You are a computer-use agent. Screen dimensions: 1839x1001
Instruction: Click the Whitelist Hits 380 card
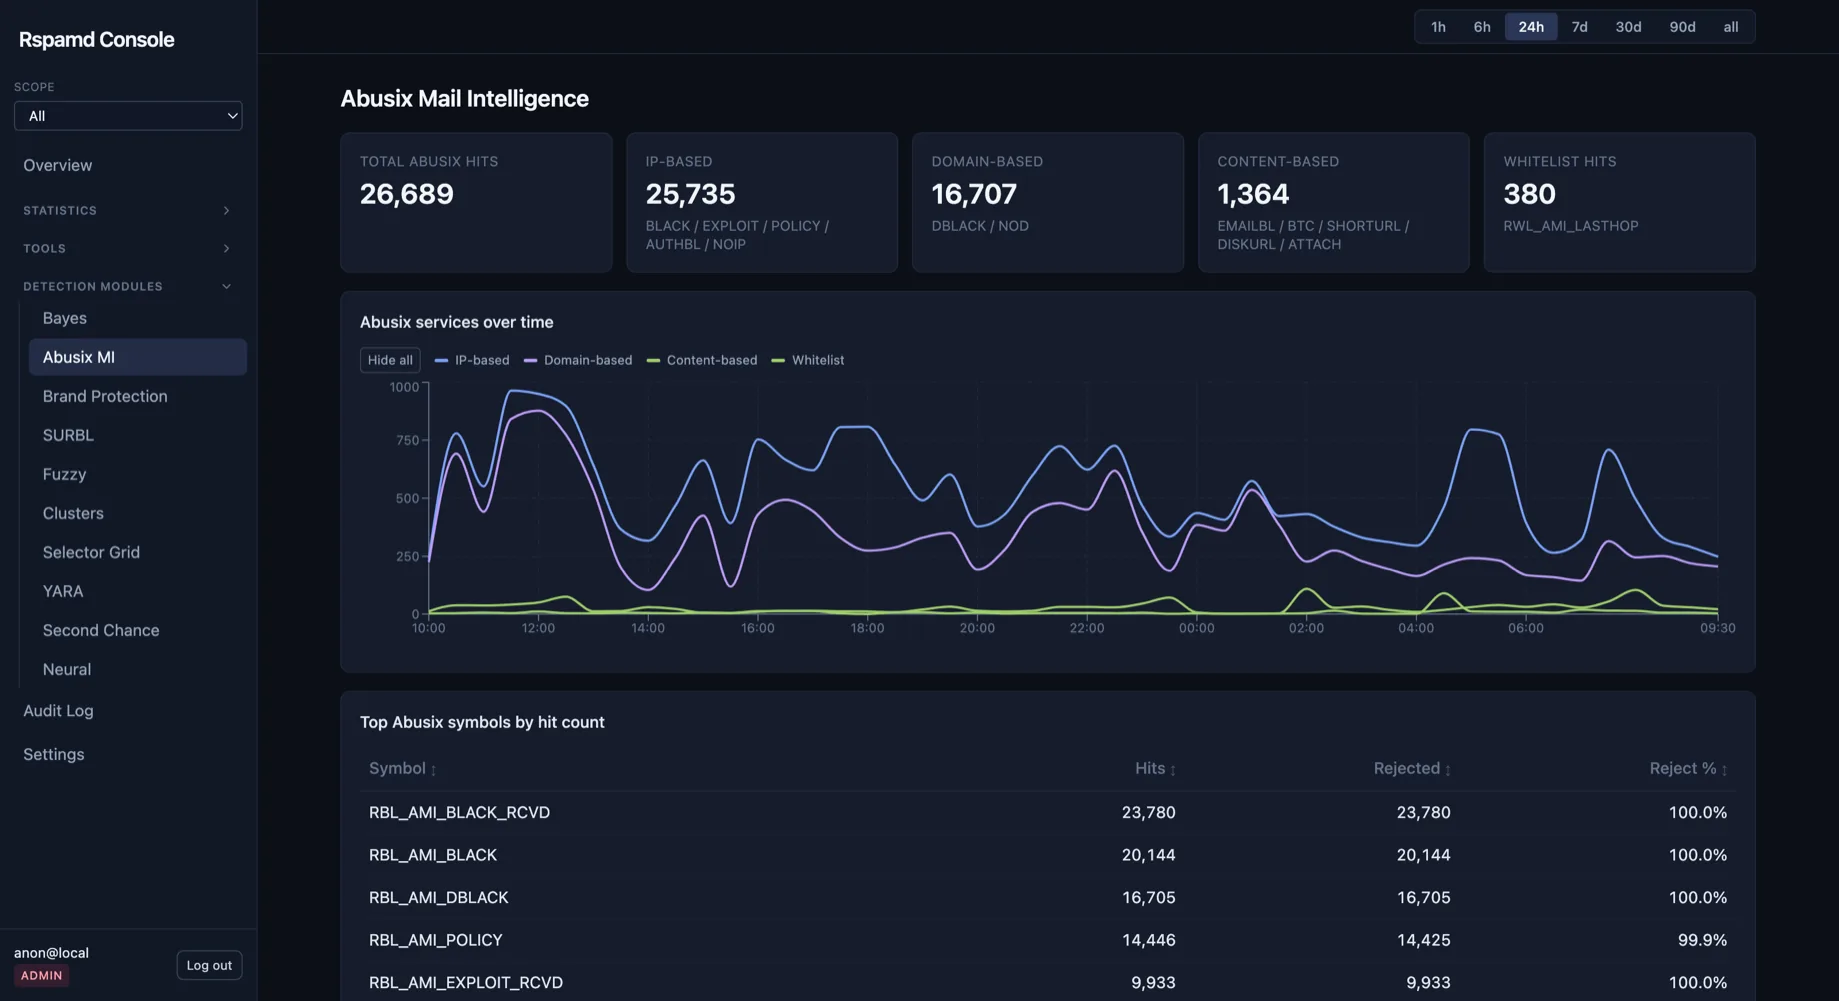pos(1620,203)
